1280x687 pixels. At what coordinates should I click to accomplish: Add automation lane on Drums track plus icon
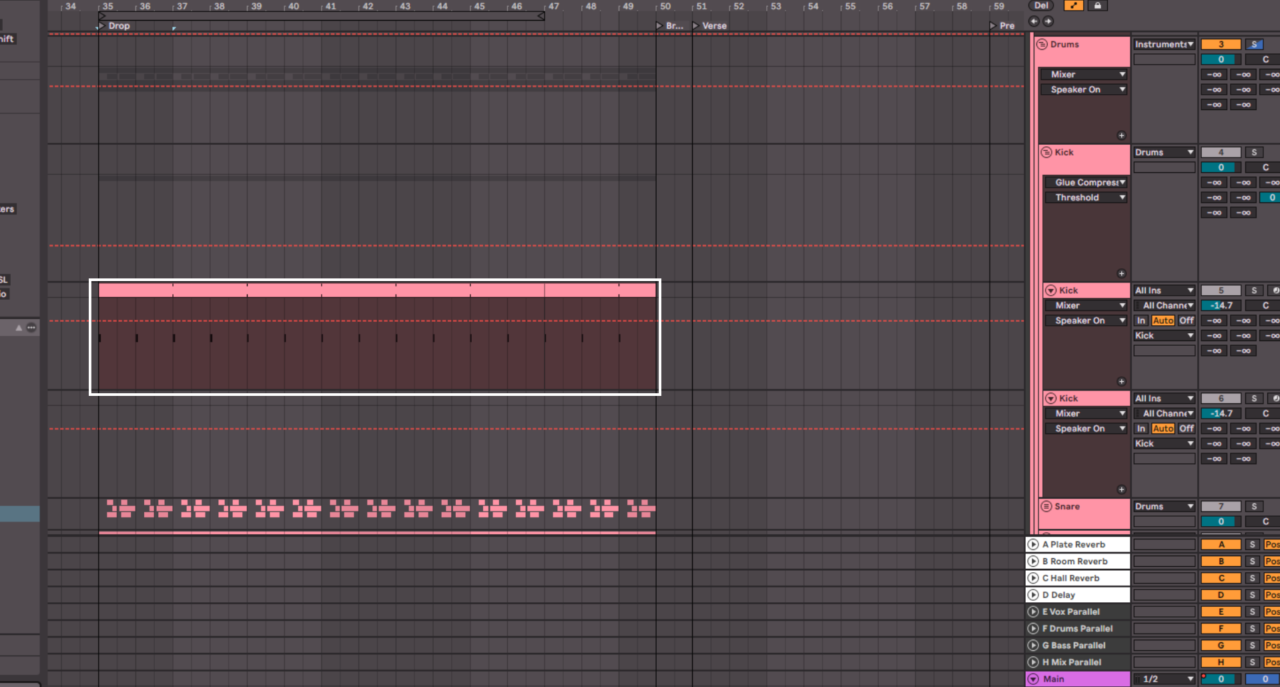(1121, 135)
